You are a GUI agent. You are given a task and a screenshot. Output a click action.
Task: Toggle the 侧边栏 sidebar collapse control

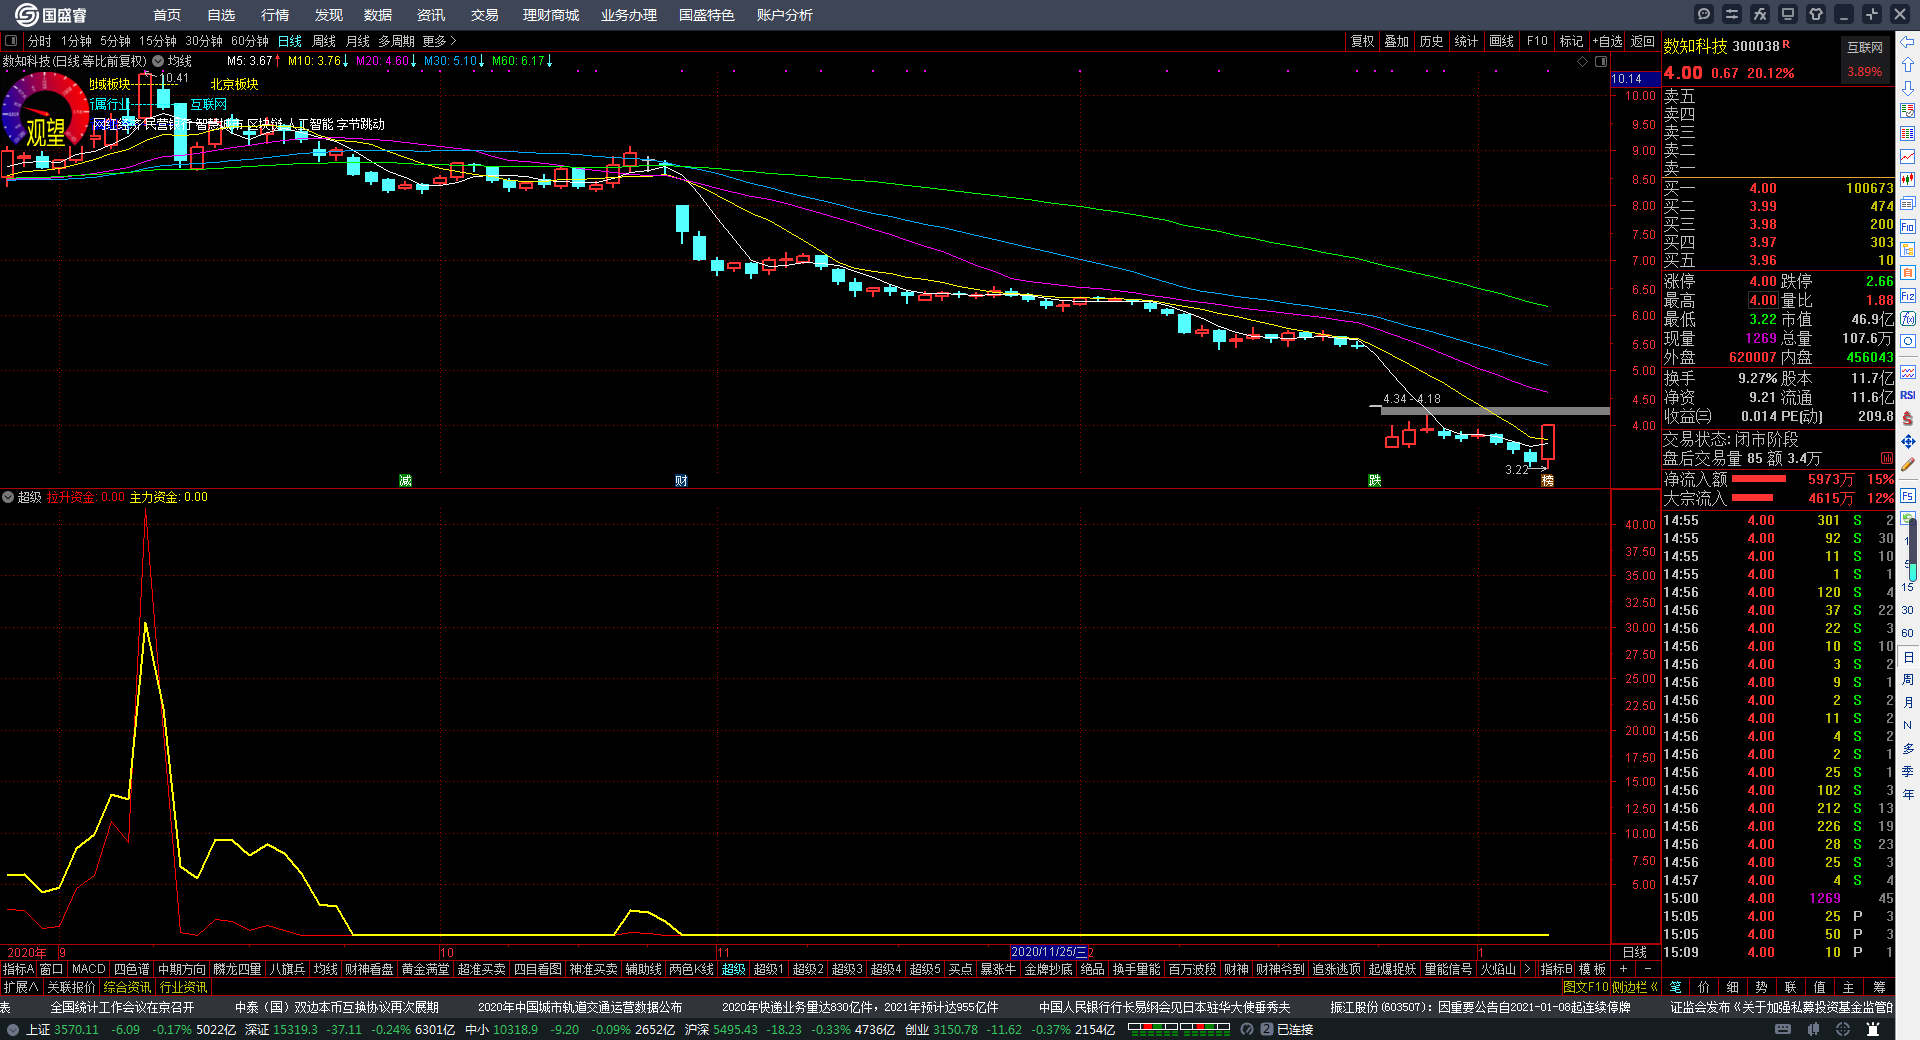tap(1635, 987)
